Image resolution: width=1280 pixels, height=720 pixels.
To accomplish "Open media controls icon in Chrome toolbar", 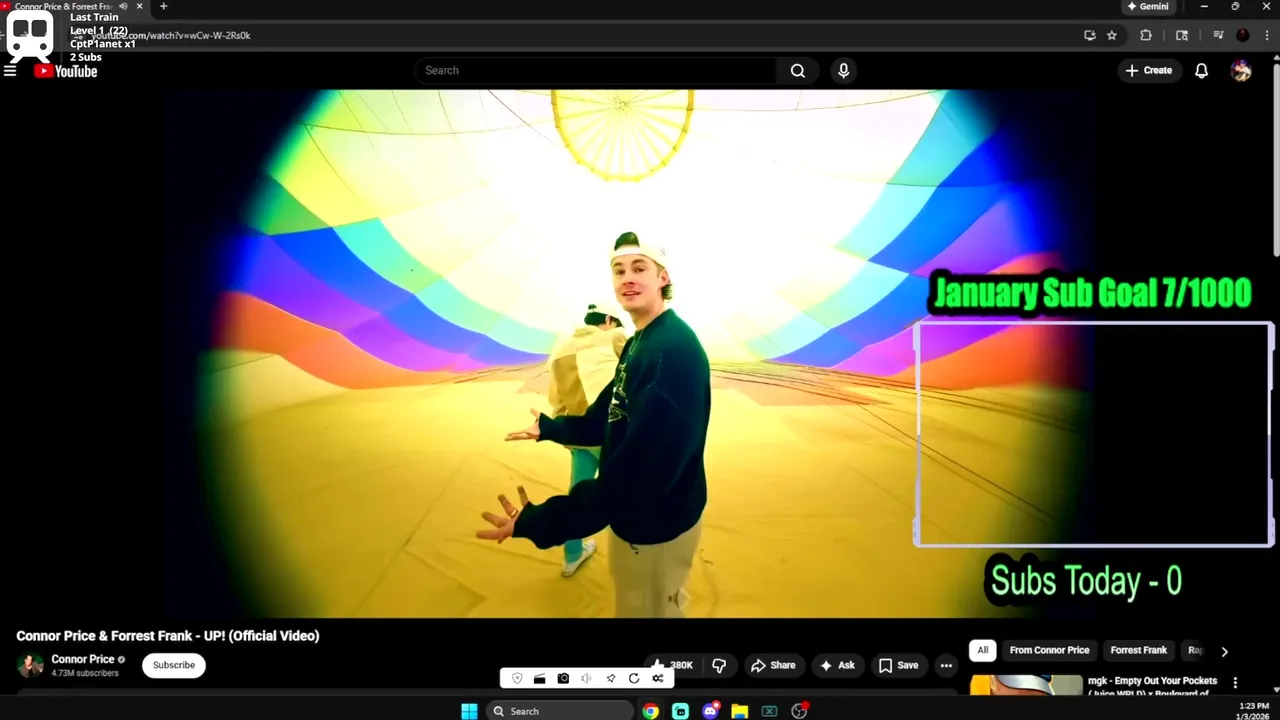I will point(1218,35).
